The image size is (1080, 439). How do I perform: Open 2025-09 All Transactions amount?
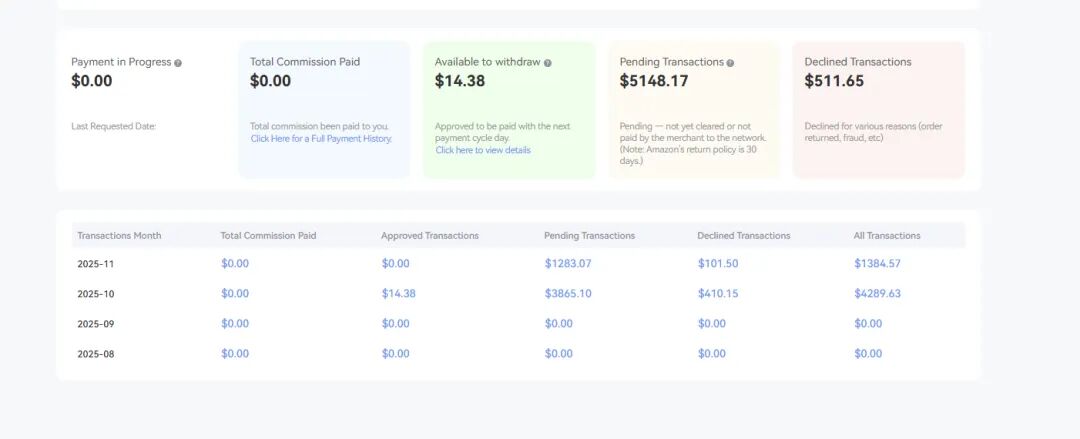[x=868, y=324]
